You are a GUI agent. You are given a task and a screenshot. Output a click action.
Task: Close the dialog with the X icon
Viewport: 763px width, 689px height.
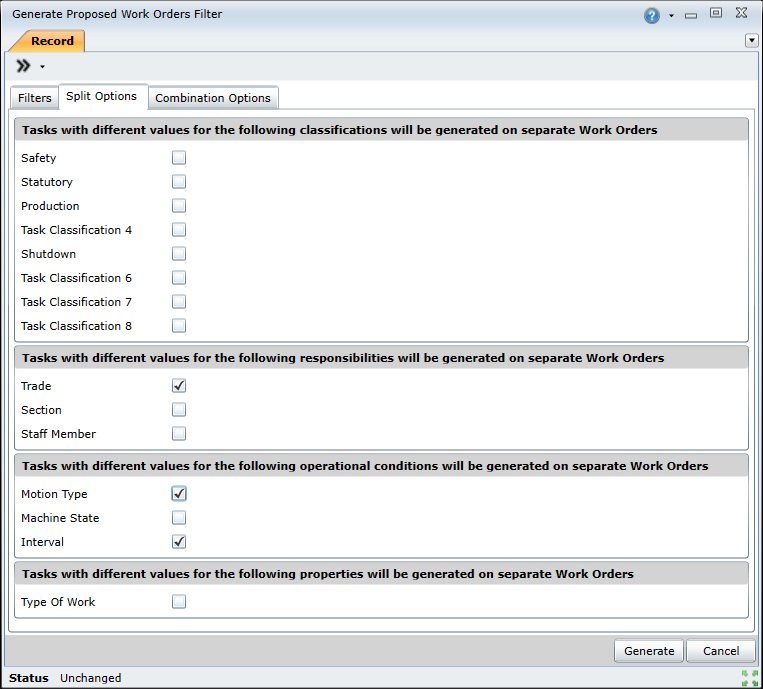tap(741, 14)
